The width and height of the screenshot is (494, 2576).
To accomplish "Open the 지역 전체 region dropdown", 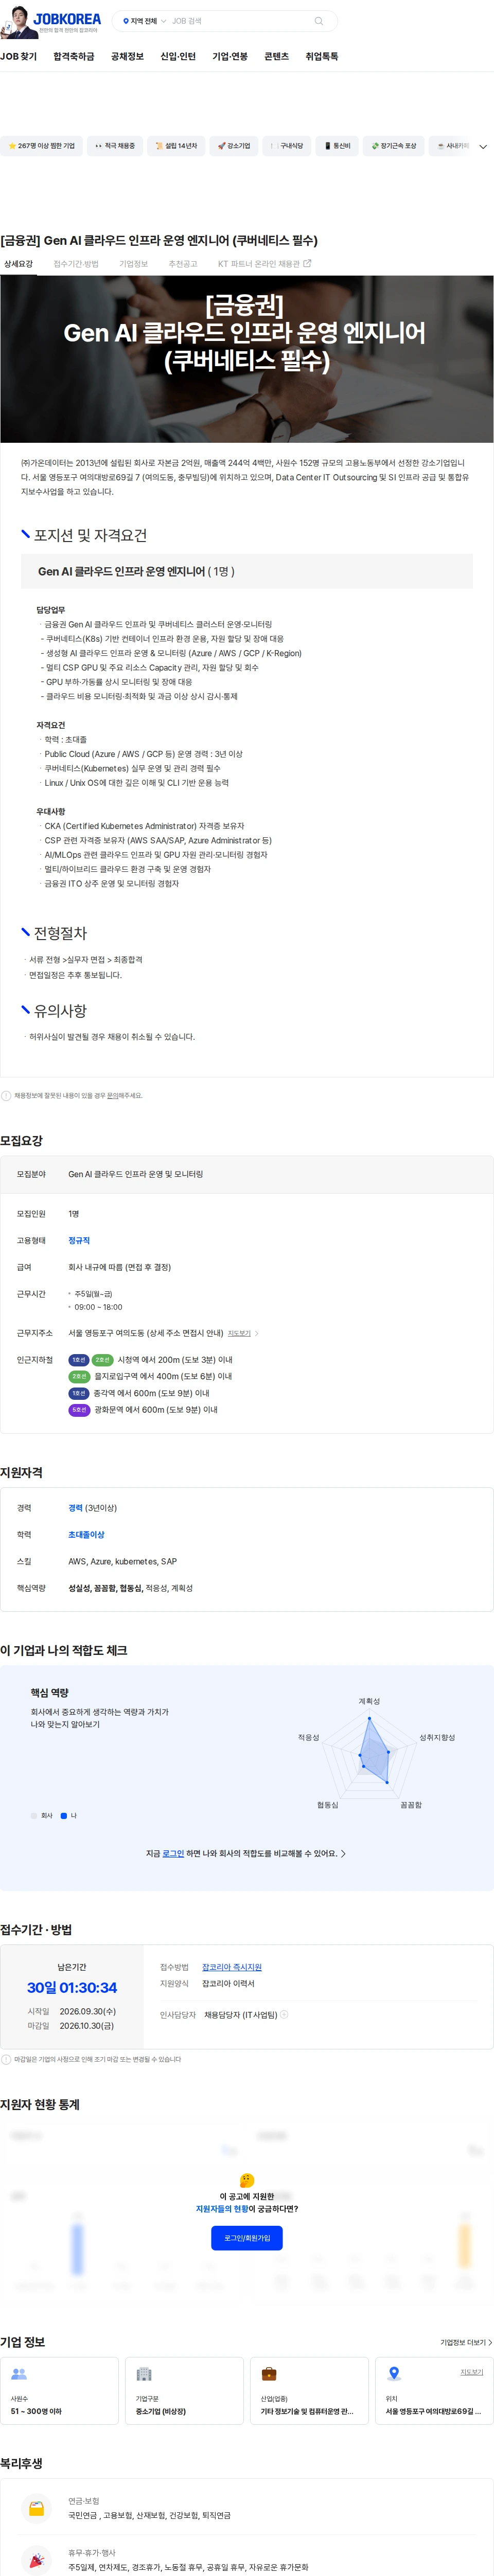I will click(x=144, y=21).
